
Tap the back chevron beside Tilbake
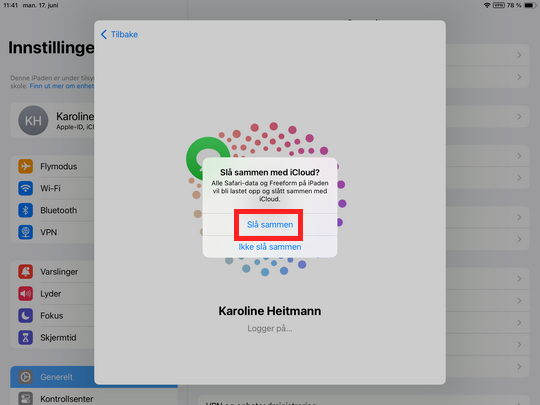click(104, 34)
